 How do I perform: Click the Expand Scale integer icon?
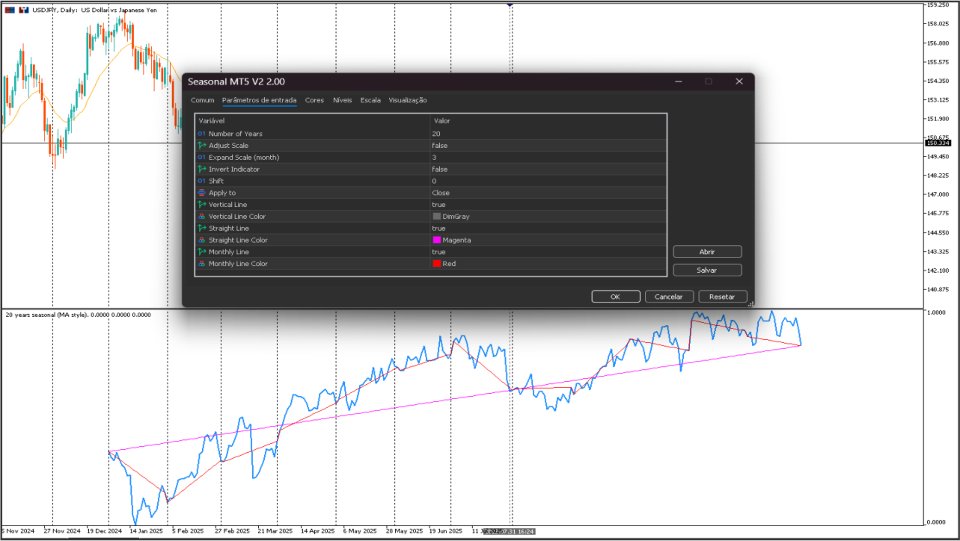point(201,157)
